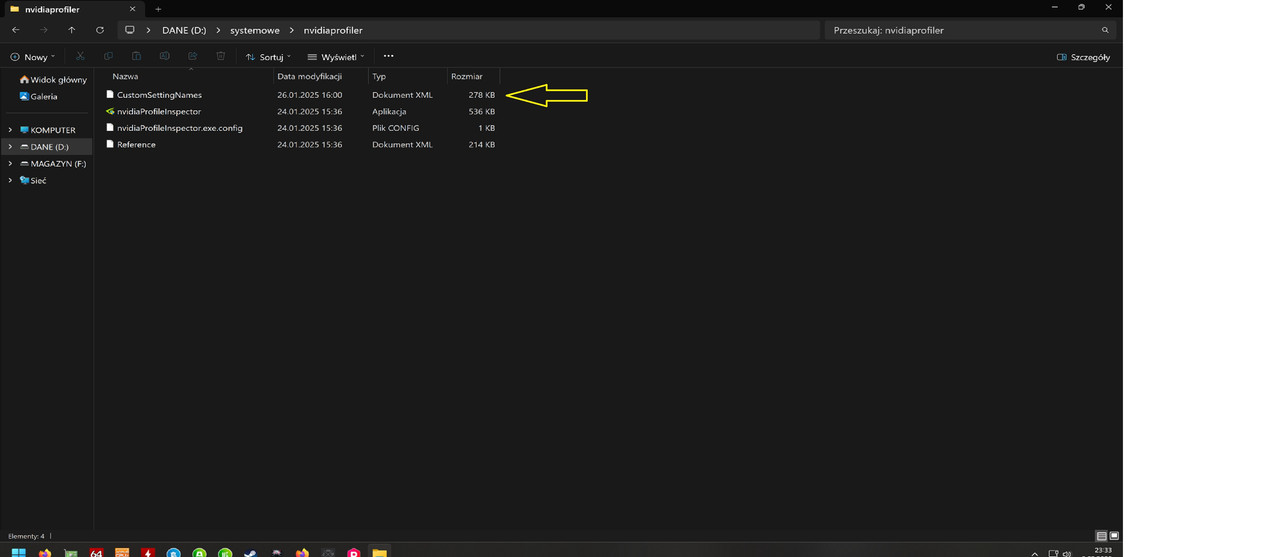This screenshot has width=1280, height=557.
Task: Expand the DANE (D:) tree node
Action: 10,147
